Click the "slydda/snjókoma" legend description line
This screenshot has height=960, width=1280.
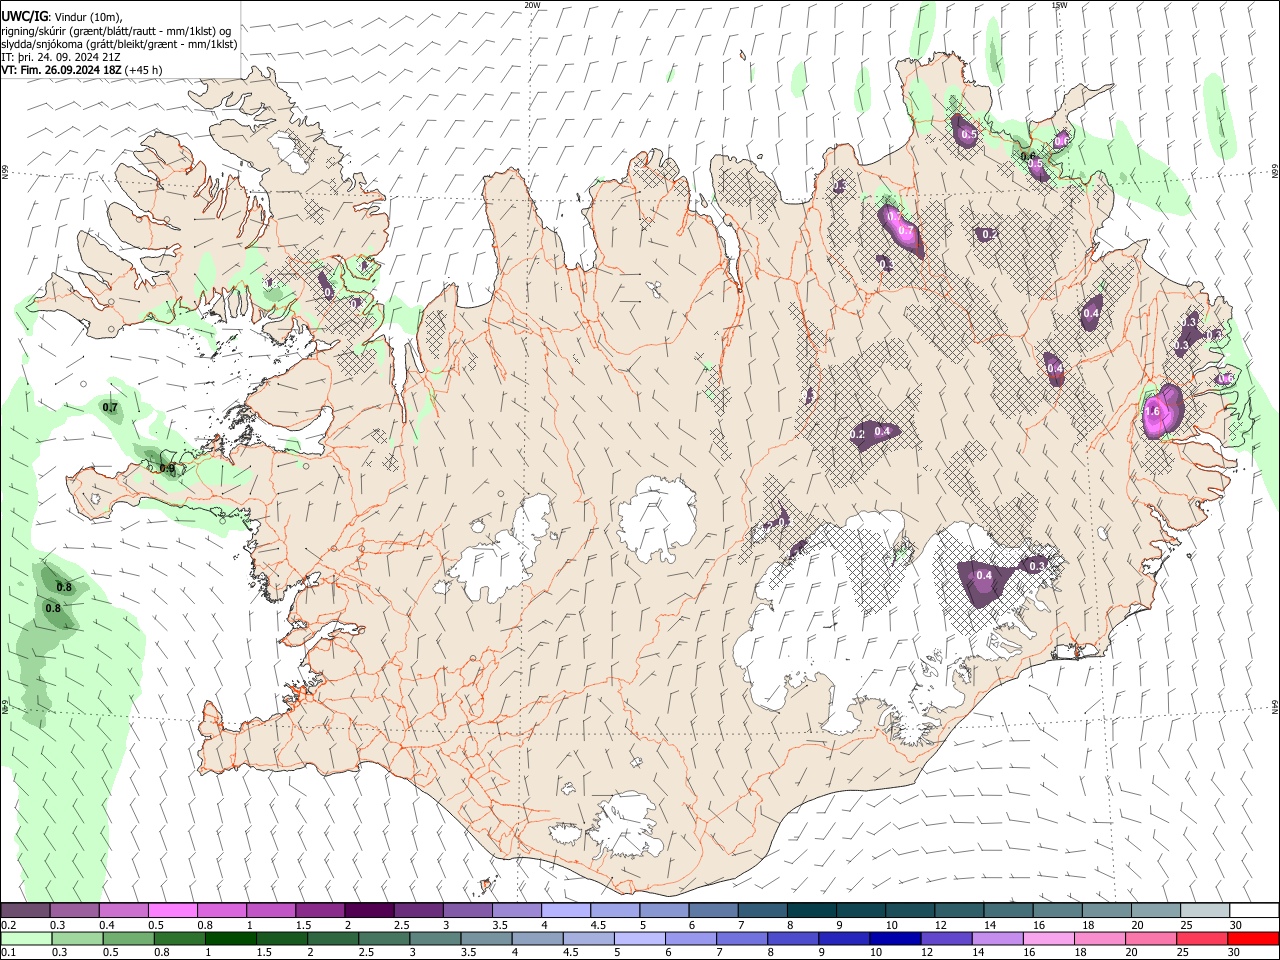pos(119,44)
